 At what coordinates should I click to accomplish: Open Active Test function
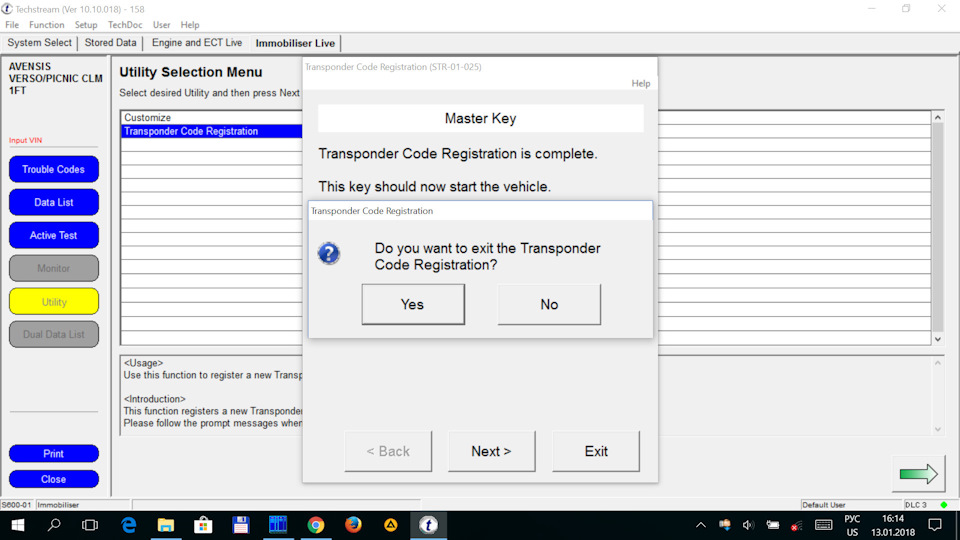[54, 235]
